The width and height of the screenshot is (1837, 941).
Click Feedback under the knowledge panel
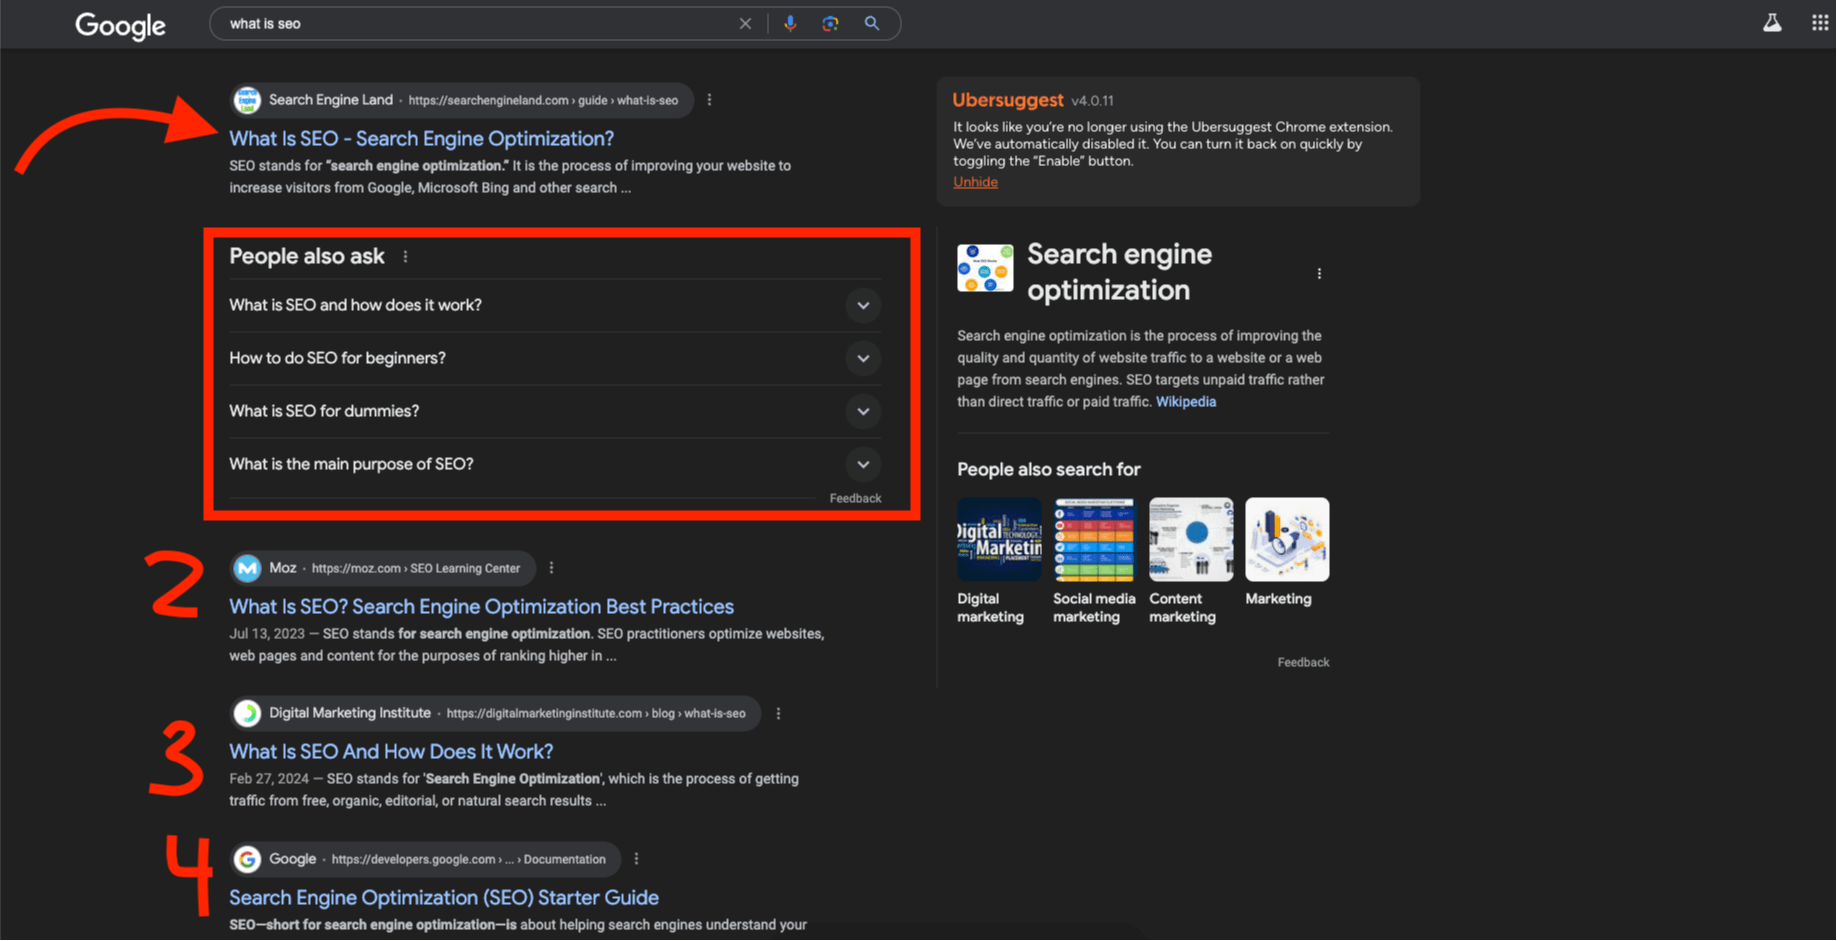1303,662
